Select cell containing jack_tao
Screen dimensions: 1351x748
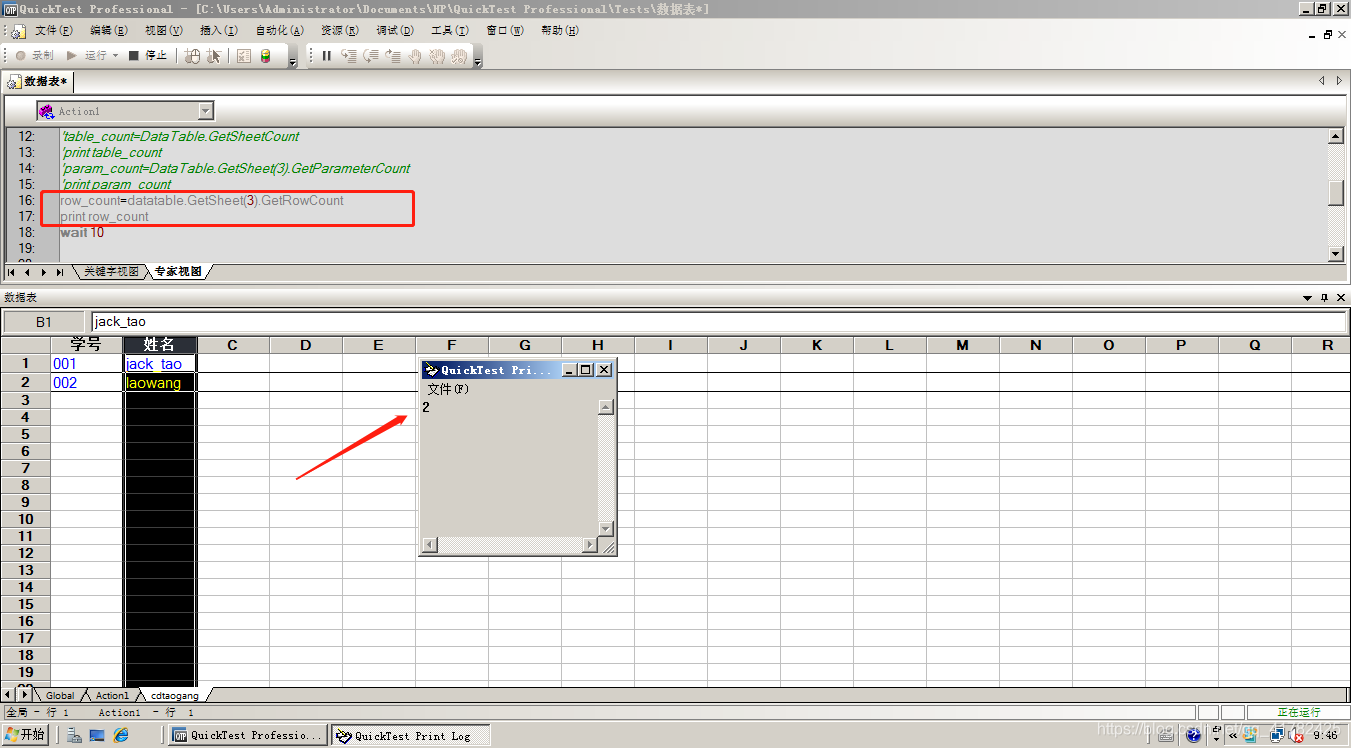click(x=160, y=364)
